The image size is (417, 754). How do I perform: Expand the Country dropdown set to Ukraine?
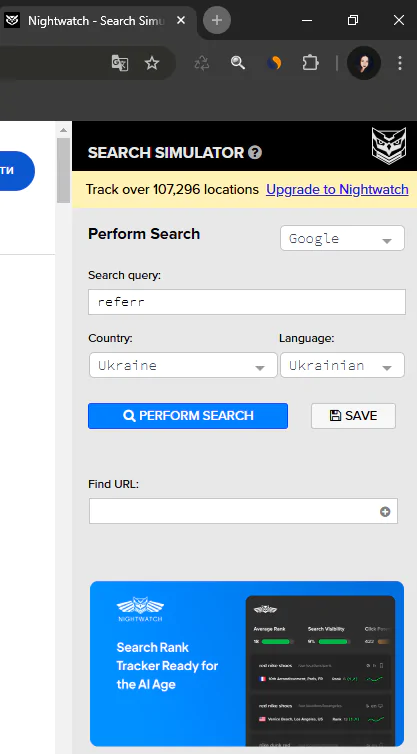coord(183,365)
